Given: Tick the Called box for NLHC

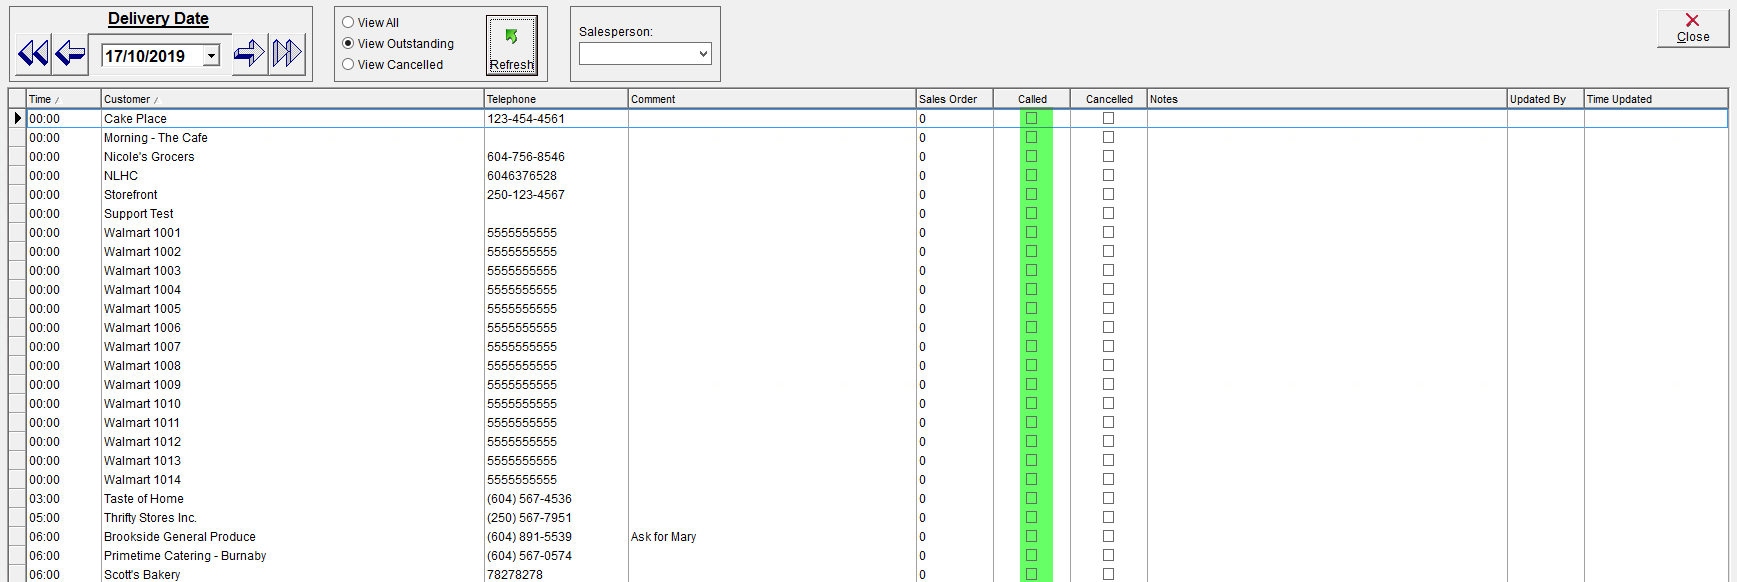Looking at the screenshot, I should pyautogui.click(x=1031, y=175).
